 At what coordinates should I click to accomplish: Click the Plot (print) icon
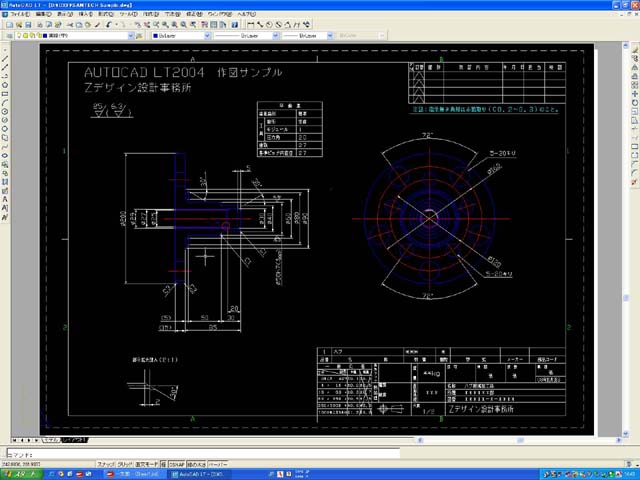tap(40, 25)
